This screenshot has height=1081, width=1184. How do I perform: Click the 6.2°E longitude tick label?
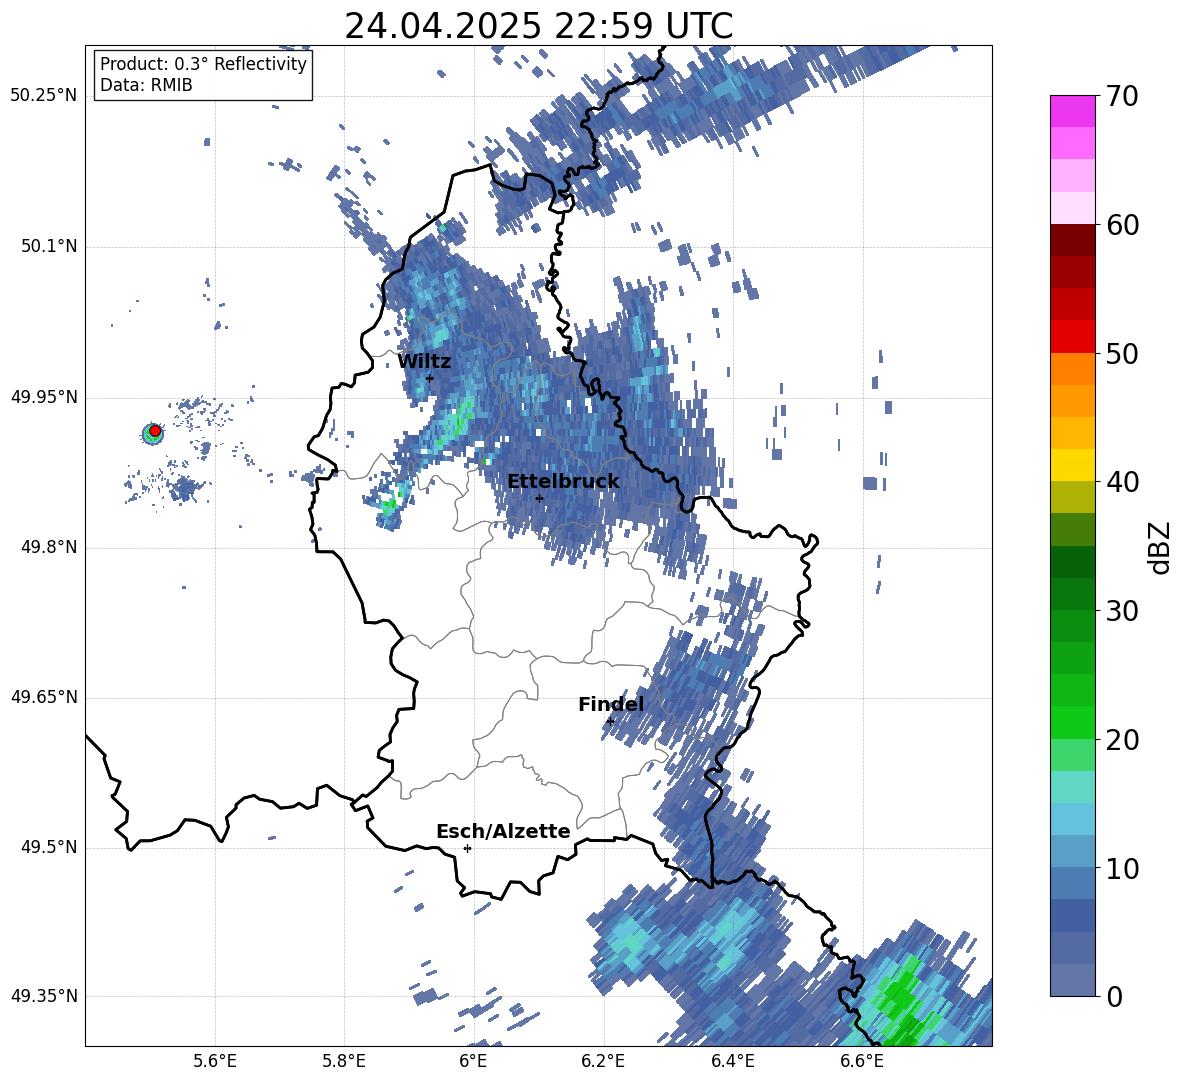tap(603, 1061)
